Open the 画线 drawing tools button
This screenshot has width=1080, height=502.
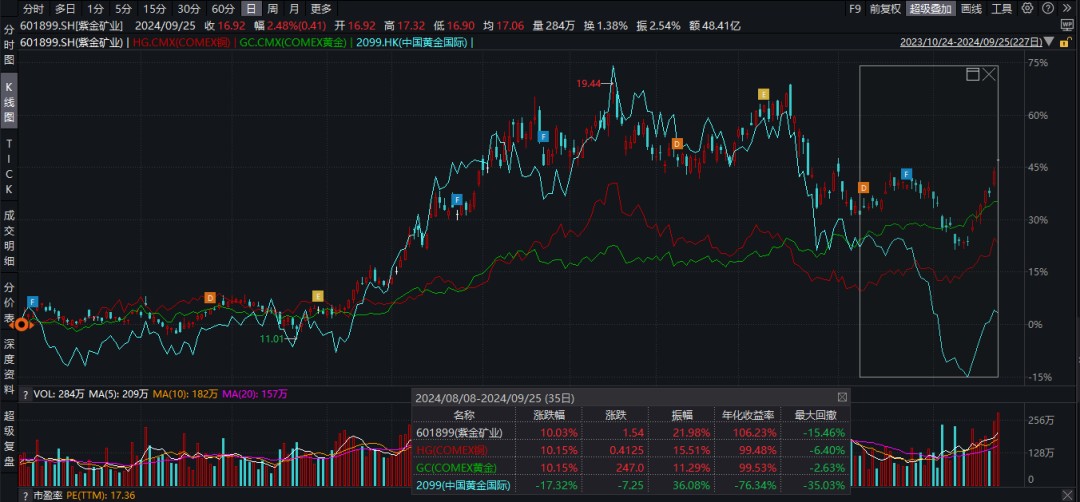click(971, 9)
